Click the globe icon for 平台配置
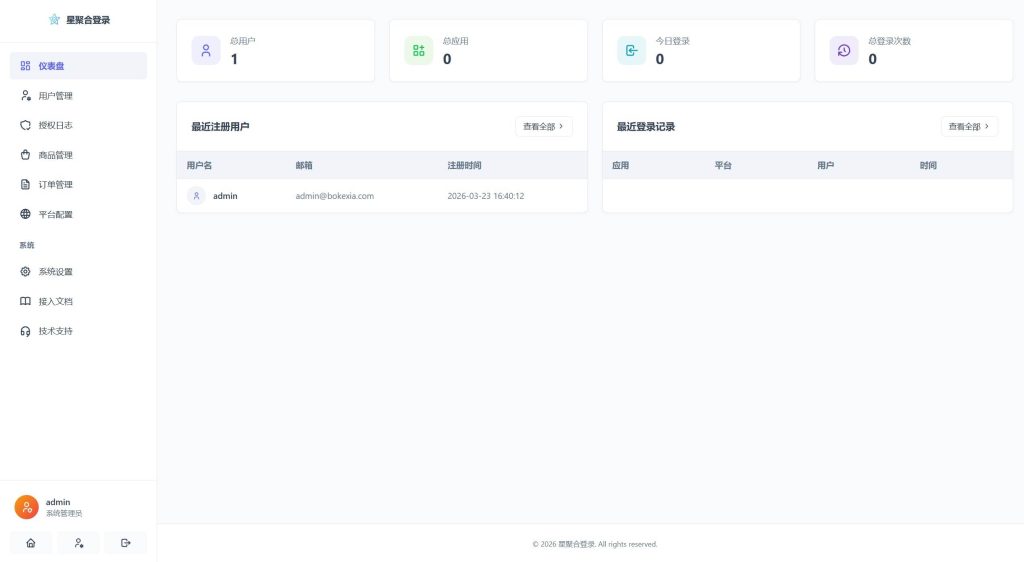The height and width of the screenshot is (562, 1024). (25, 214)
